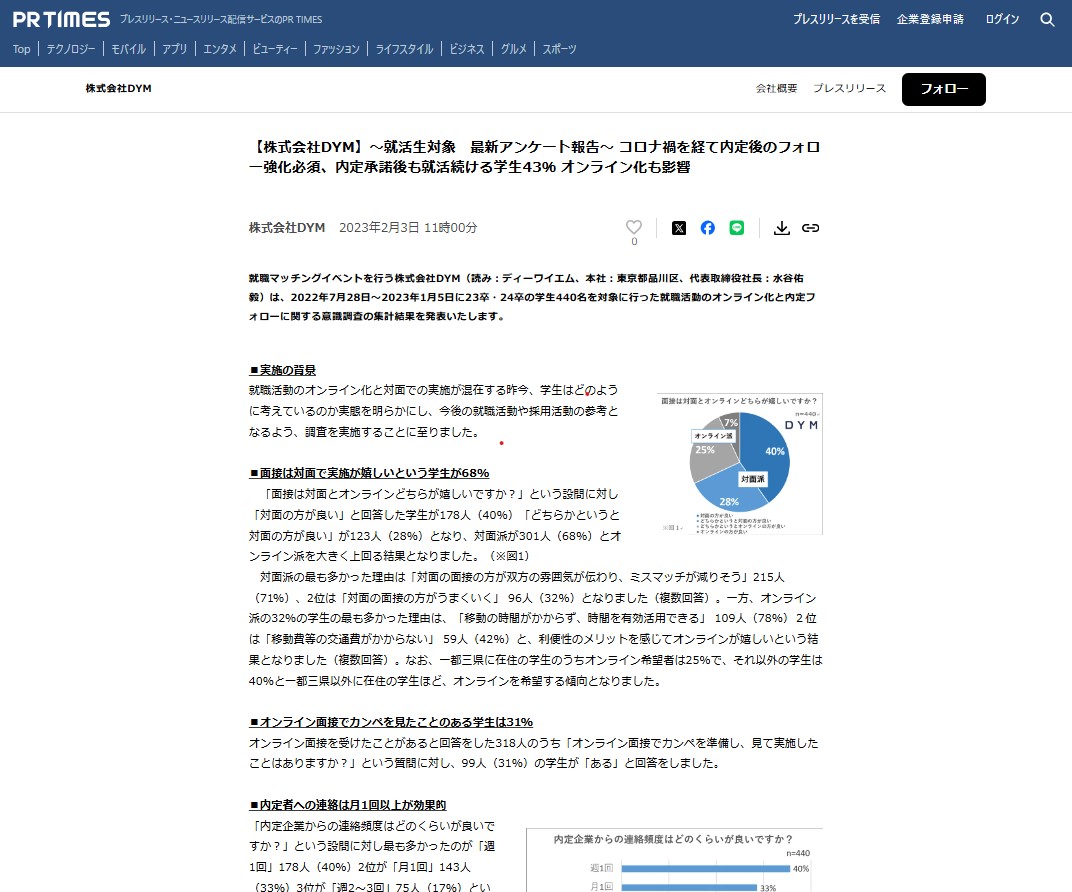Open the エンタメ category
Screen dimensions: 1072x892
(x=219, y=49)
